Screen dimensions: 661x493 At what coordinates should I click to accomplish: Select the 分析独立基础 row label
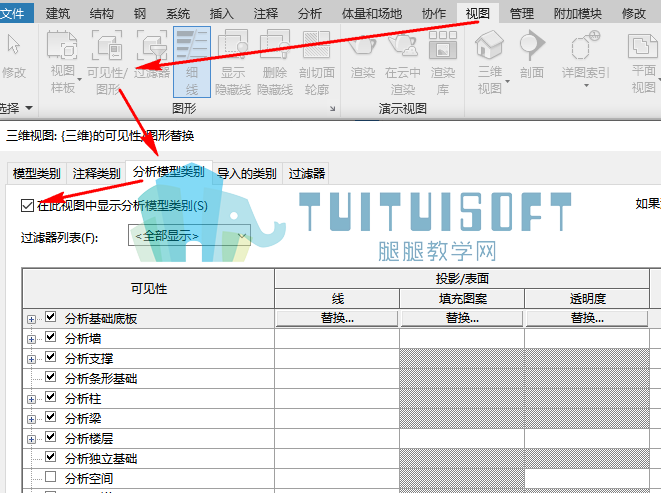101,458
